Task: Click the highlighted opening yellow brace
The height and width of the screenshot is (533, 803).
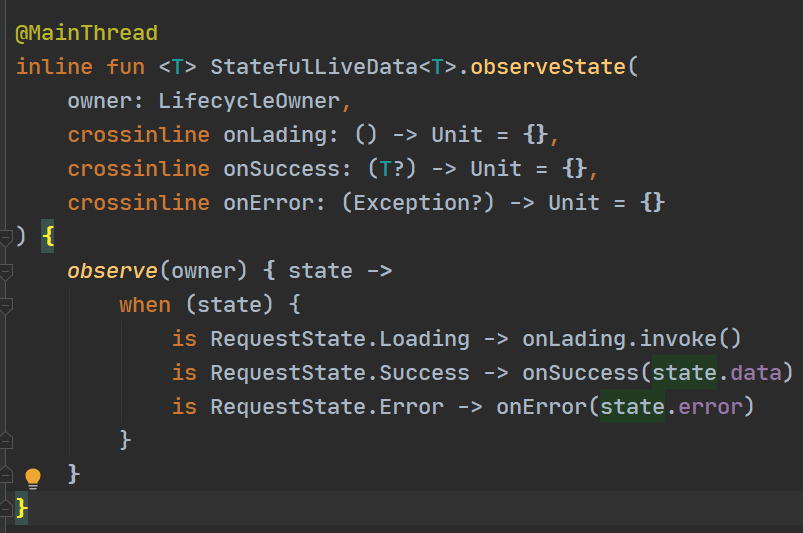Action: point(48,236)
